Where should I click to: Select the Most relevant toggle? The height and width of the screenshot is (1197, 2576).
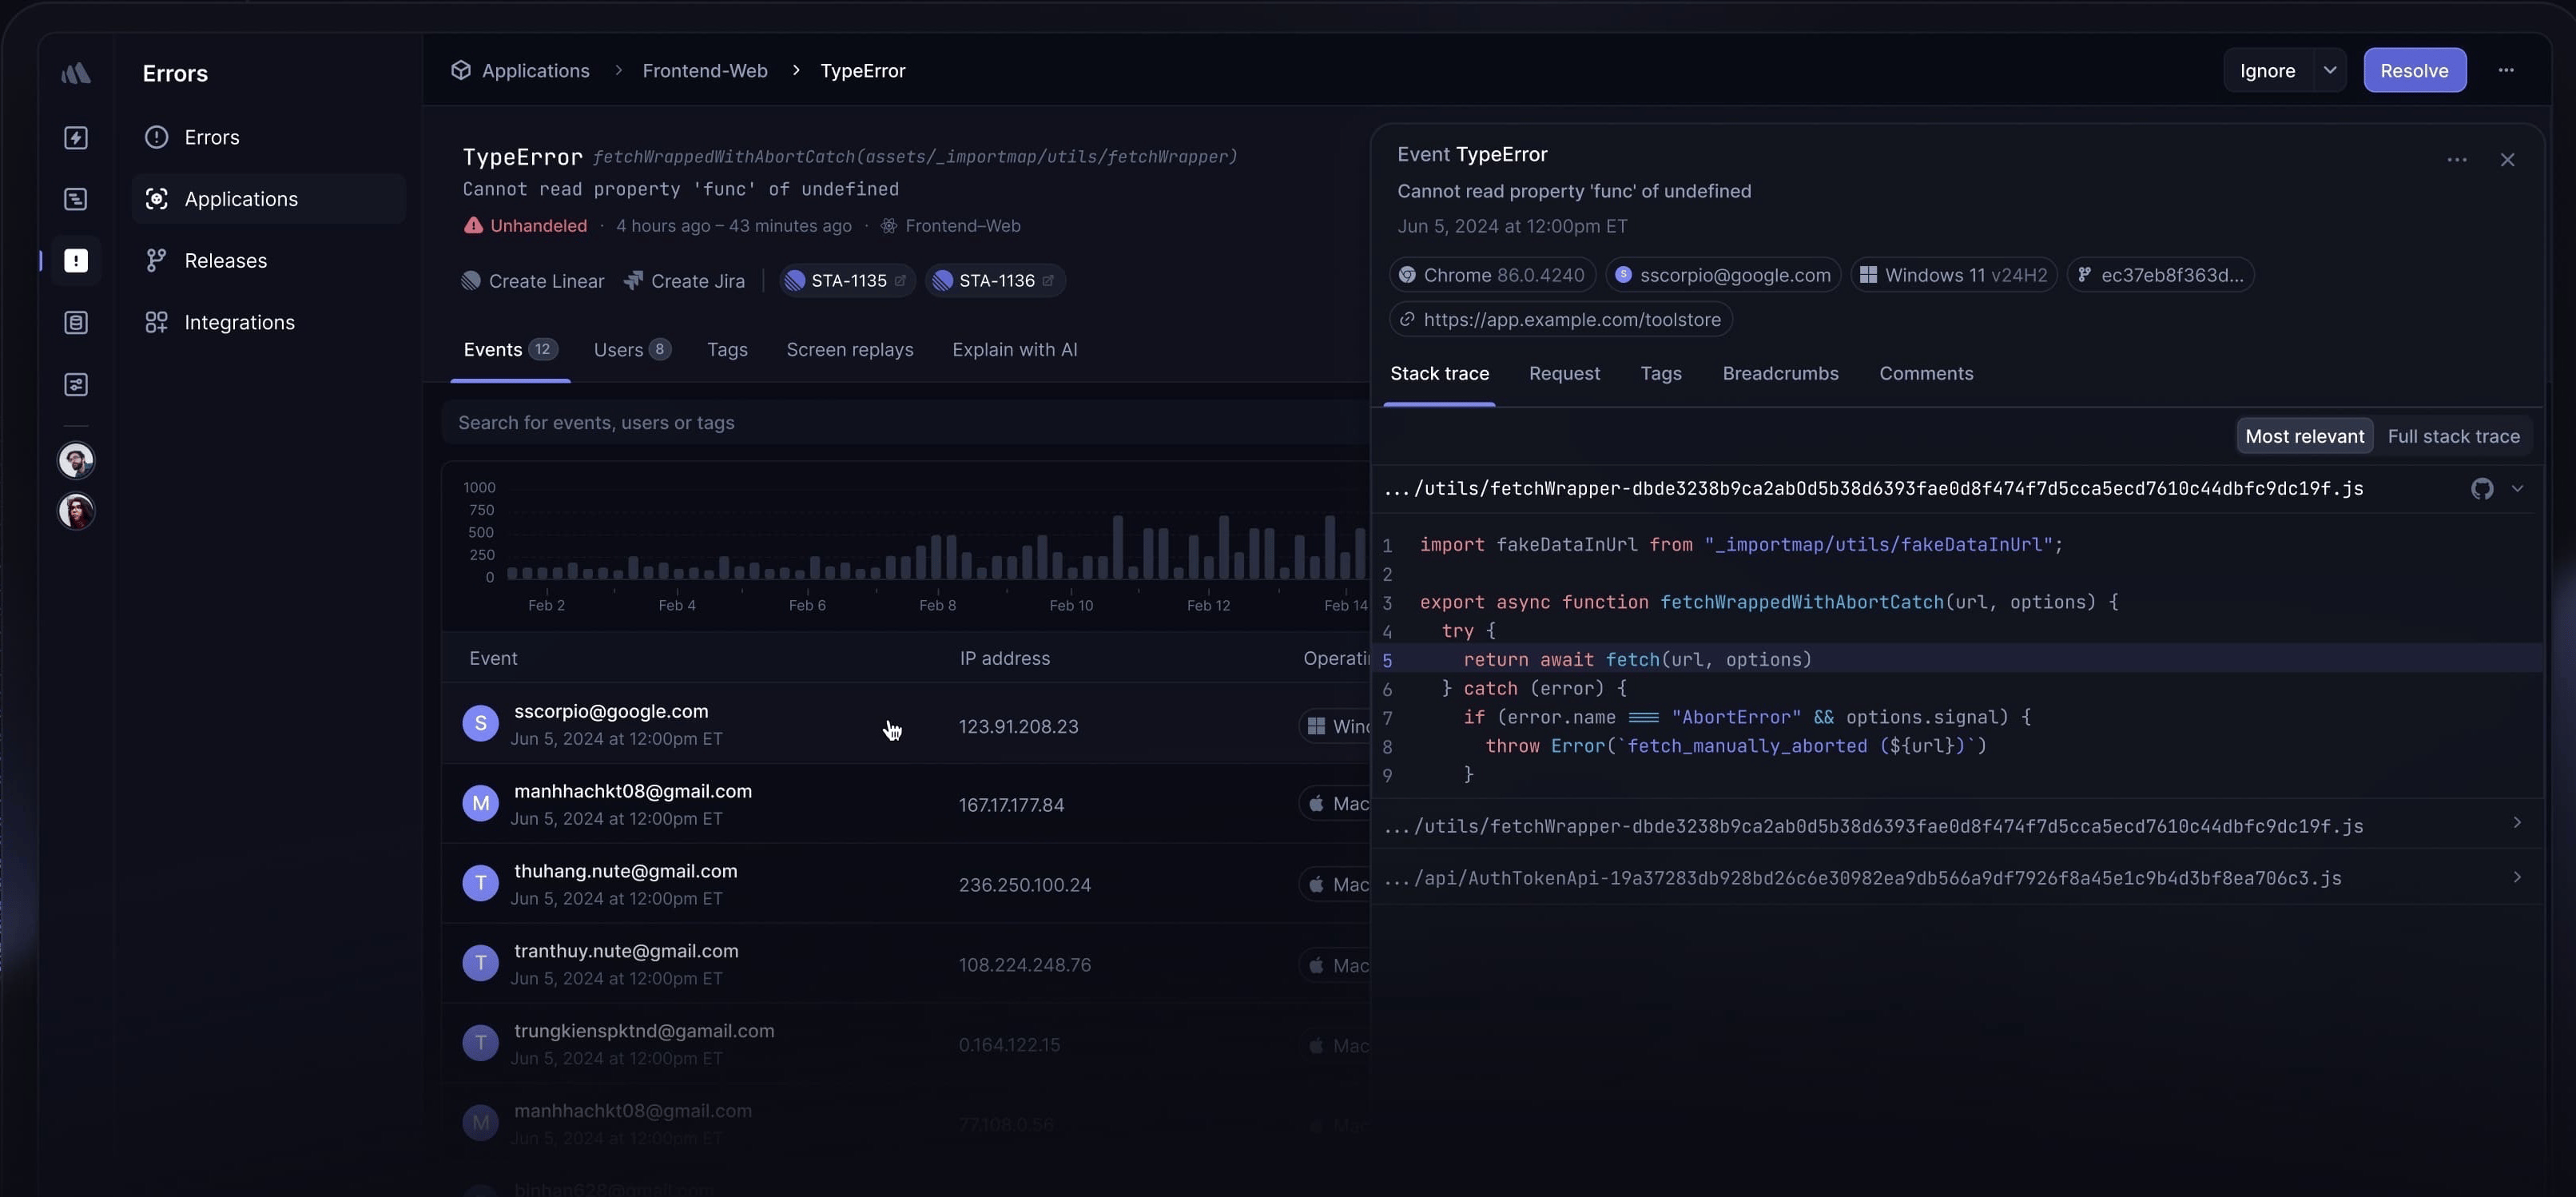tap(2305, 436)
